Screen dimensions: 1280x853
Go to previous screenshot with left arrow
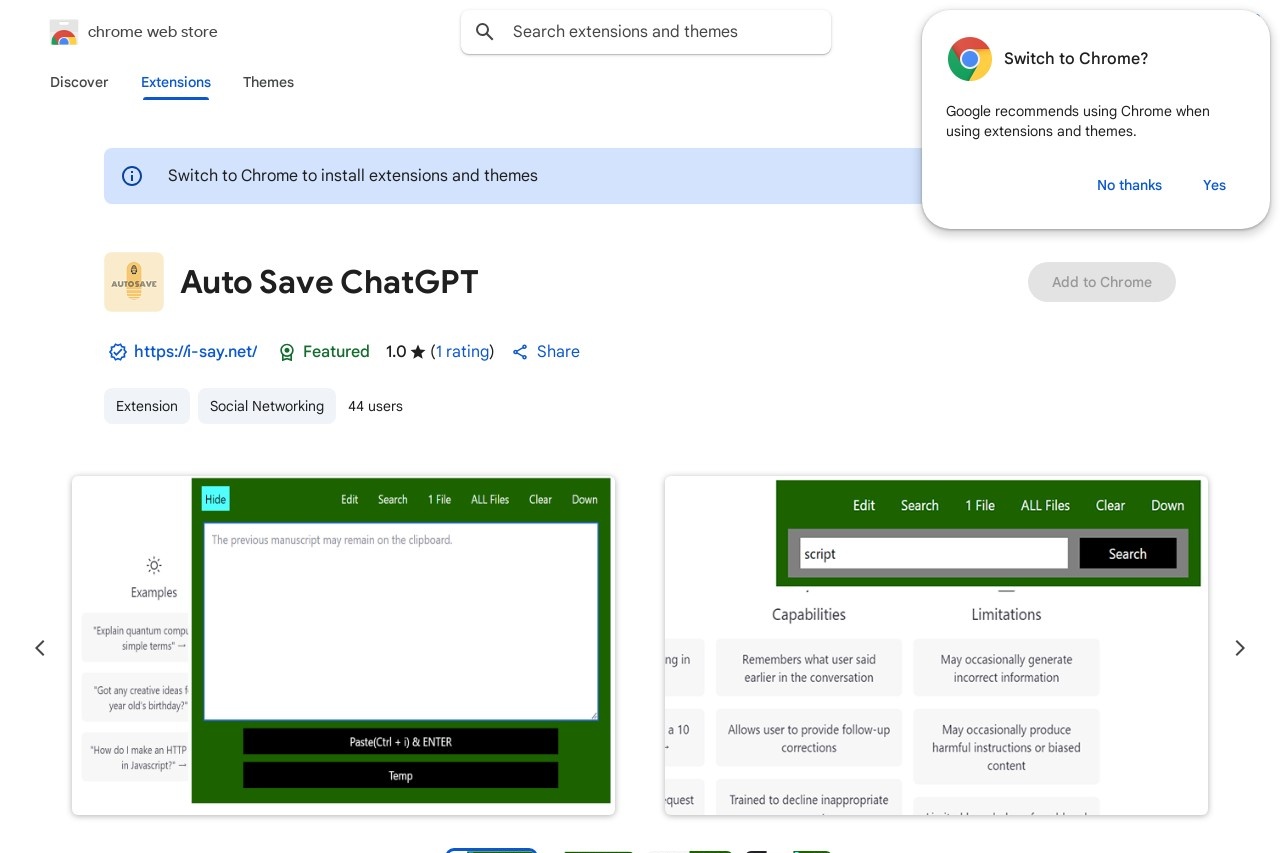40,648
